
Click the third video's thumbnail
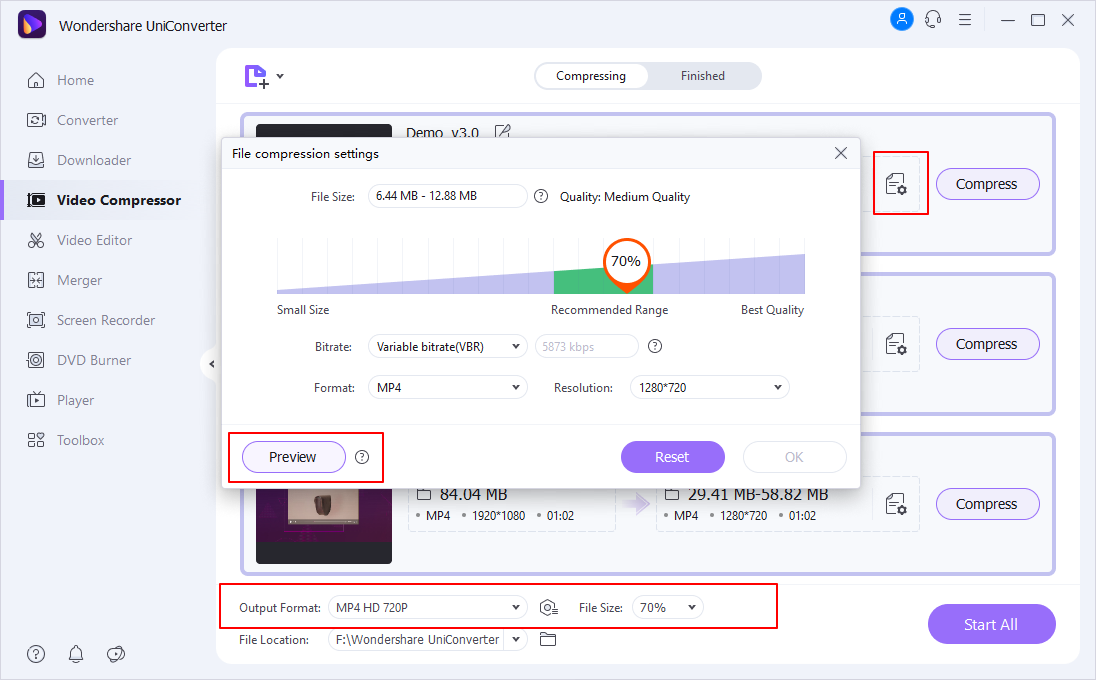[324, 526]
